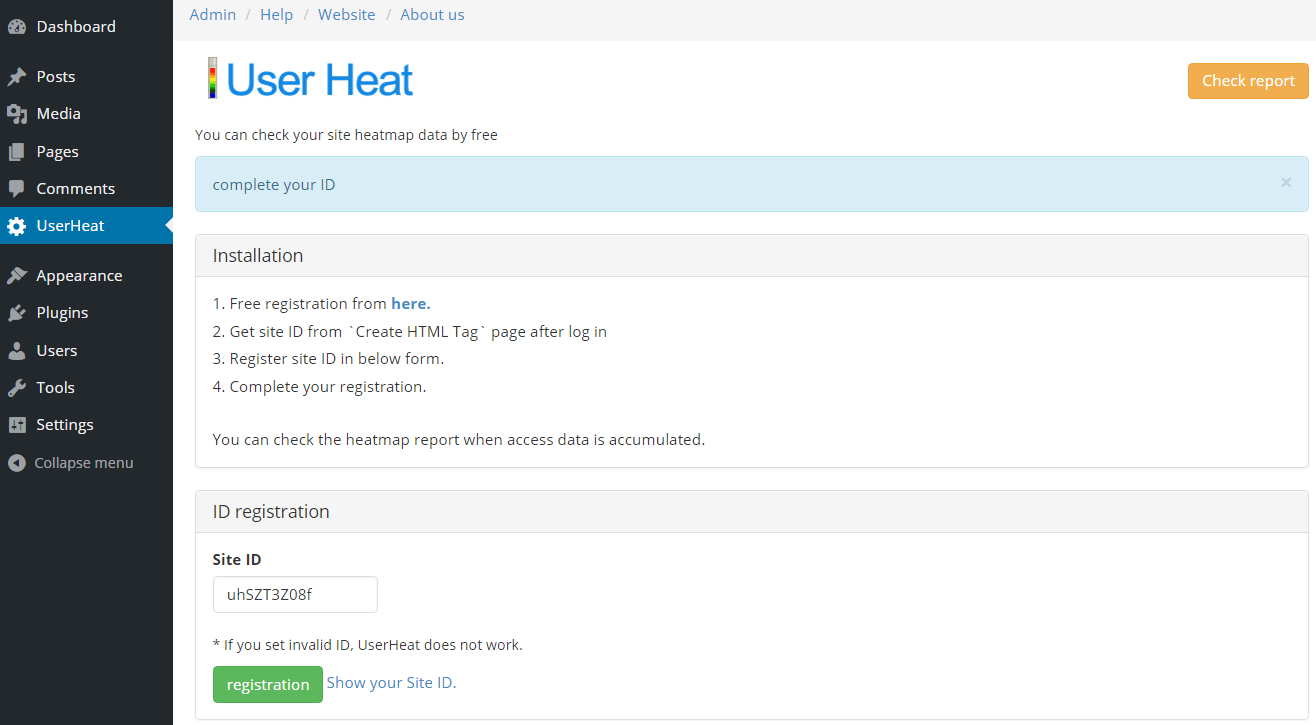
Task: Focus the Site ID input field
Action: pyautogui.click(x=295, y=594)
